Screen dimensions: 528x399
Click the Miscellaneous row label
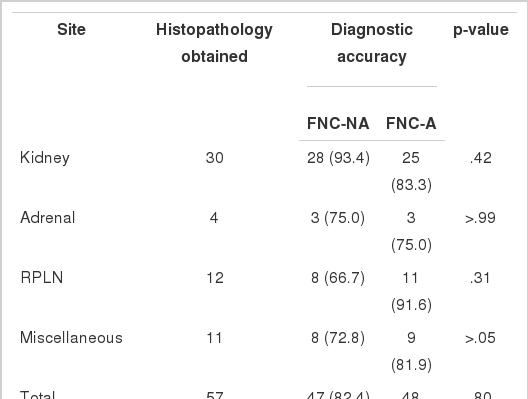[71, 338]
